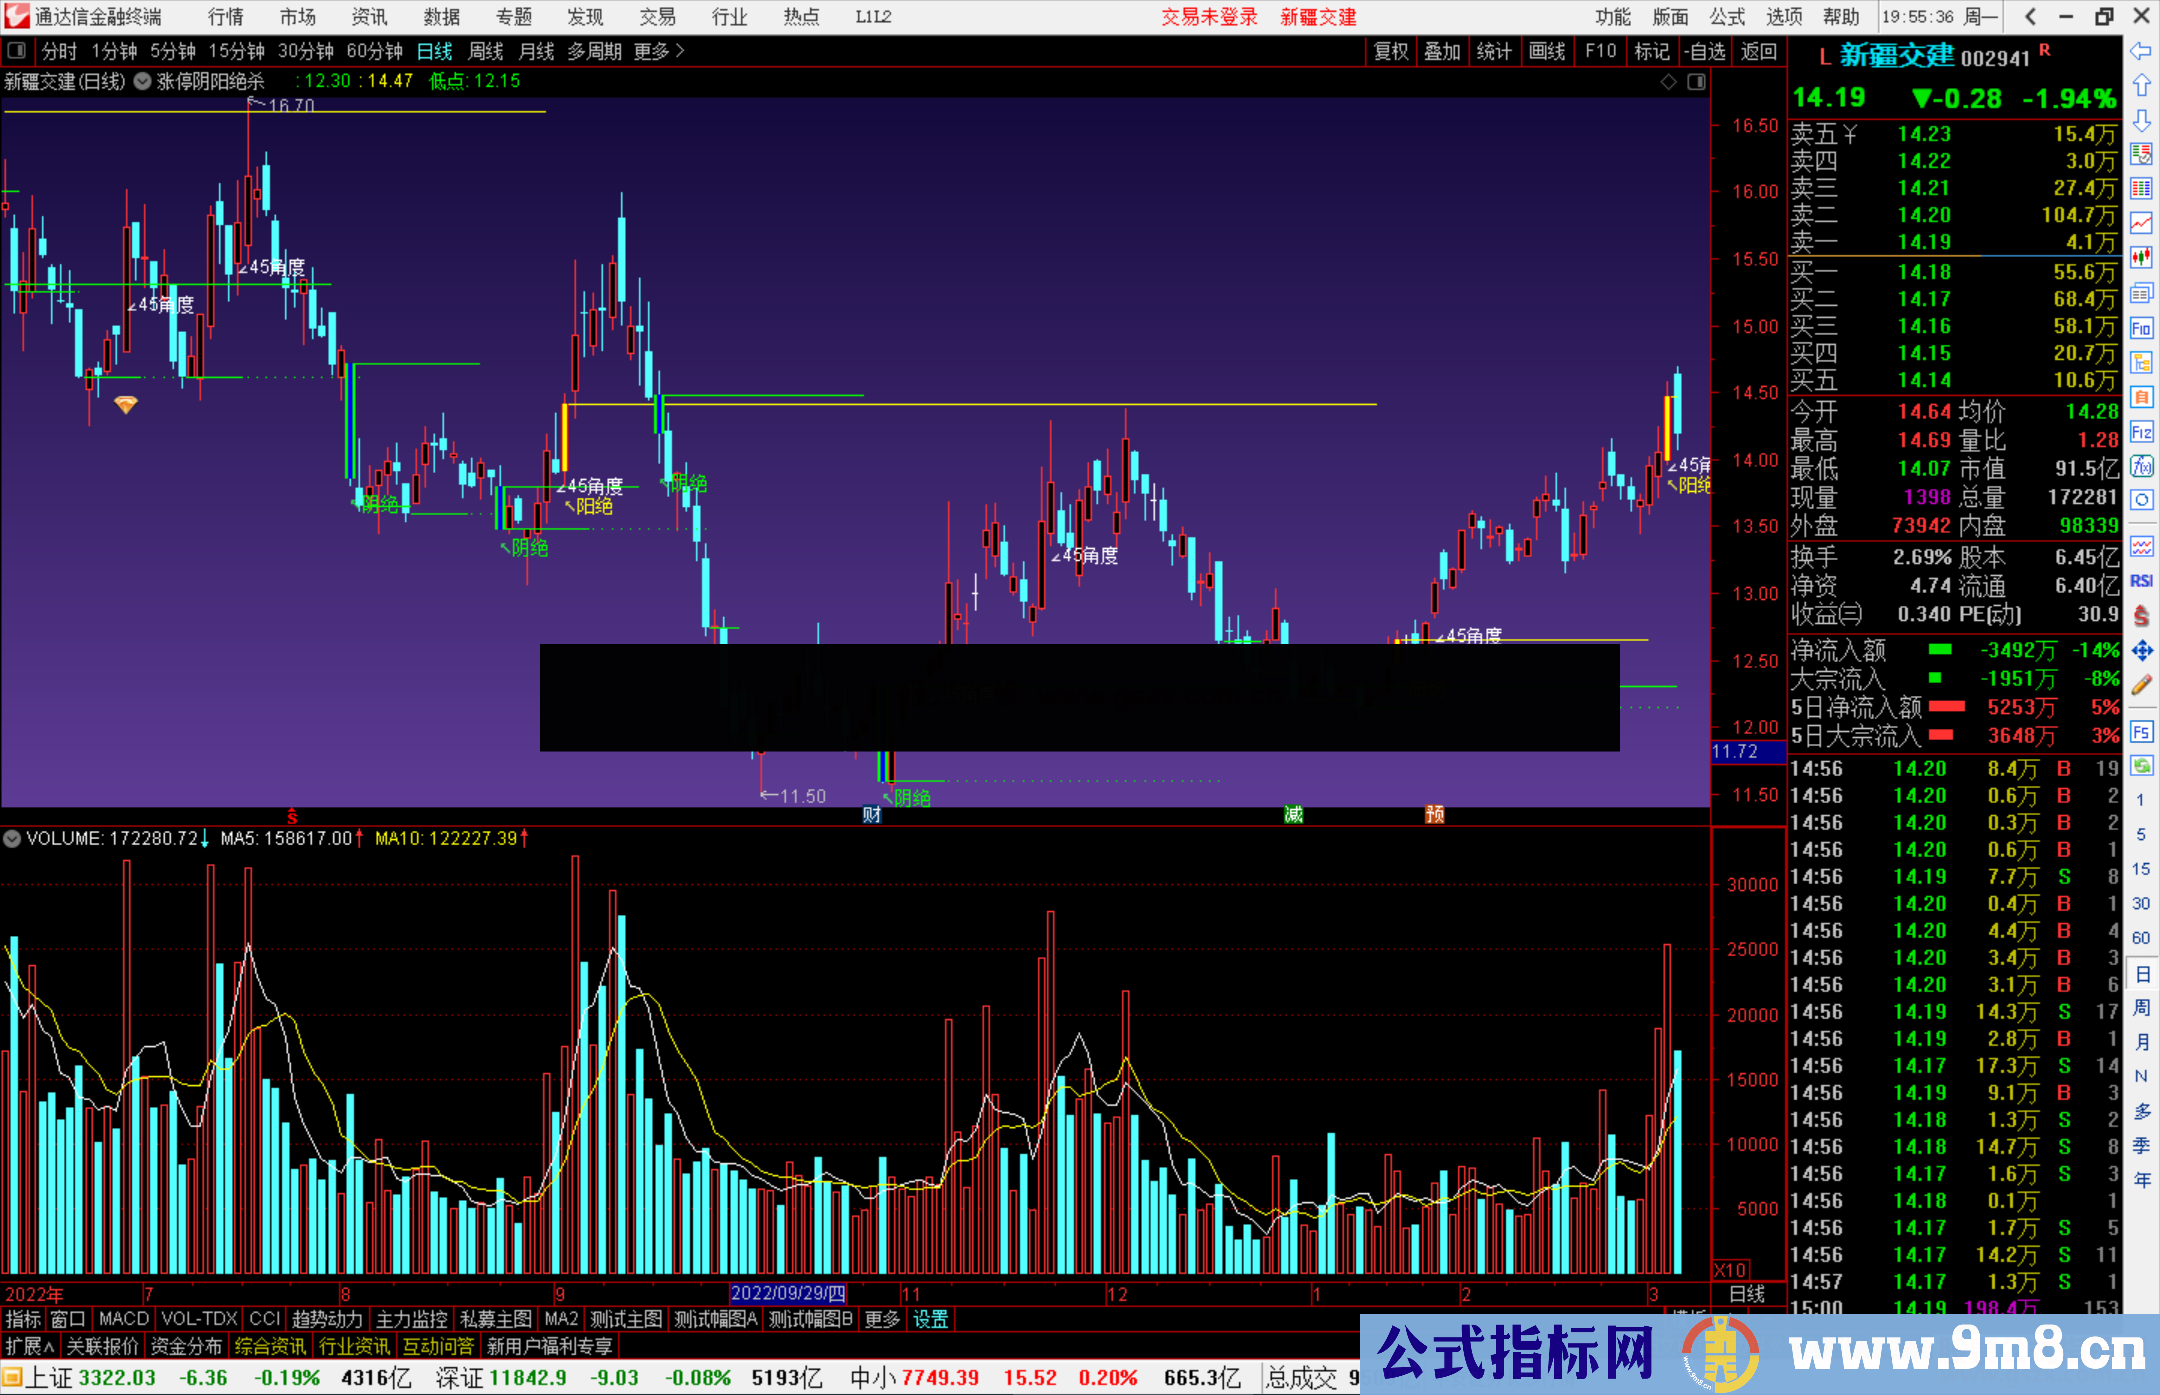Open the RSI indicator sidebar icon
Viewport: 2160px width, 1395px height.
click(x=2141, y=581)
